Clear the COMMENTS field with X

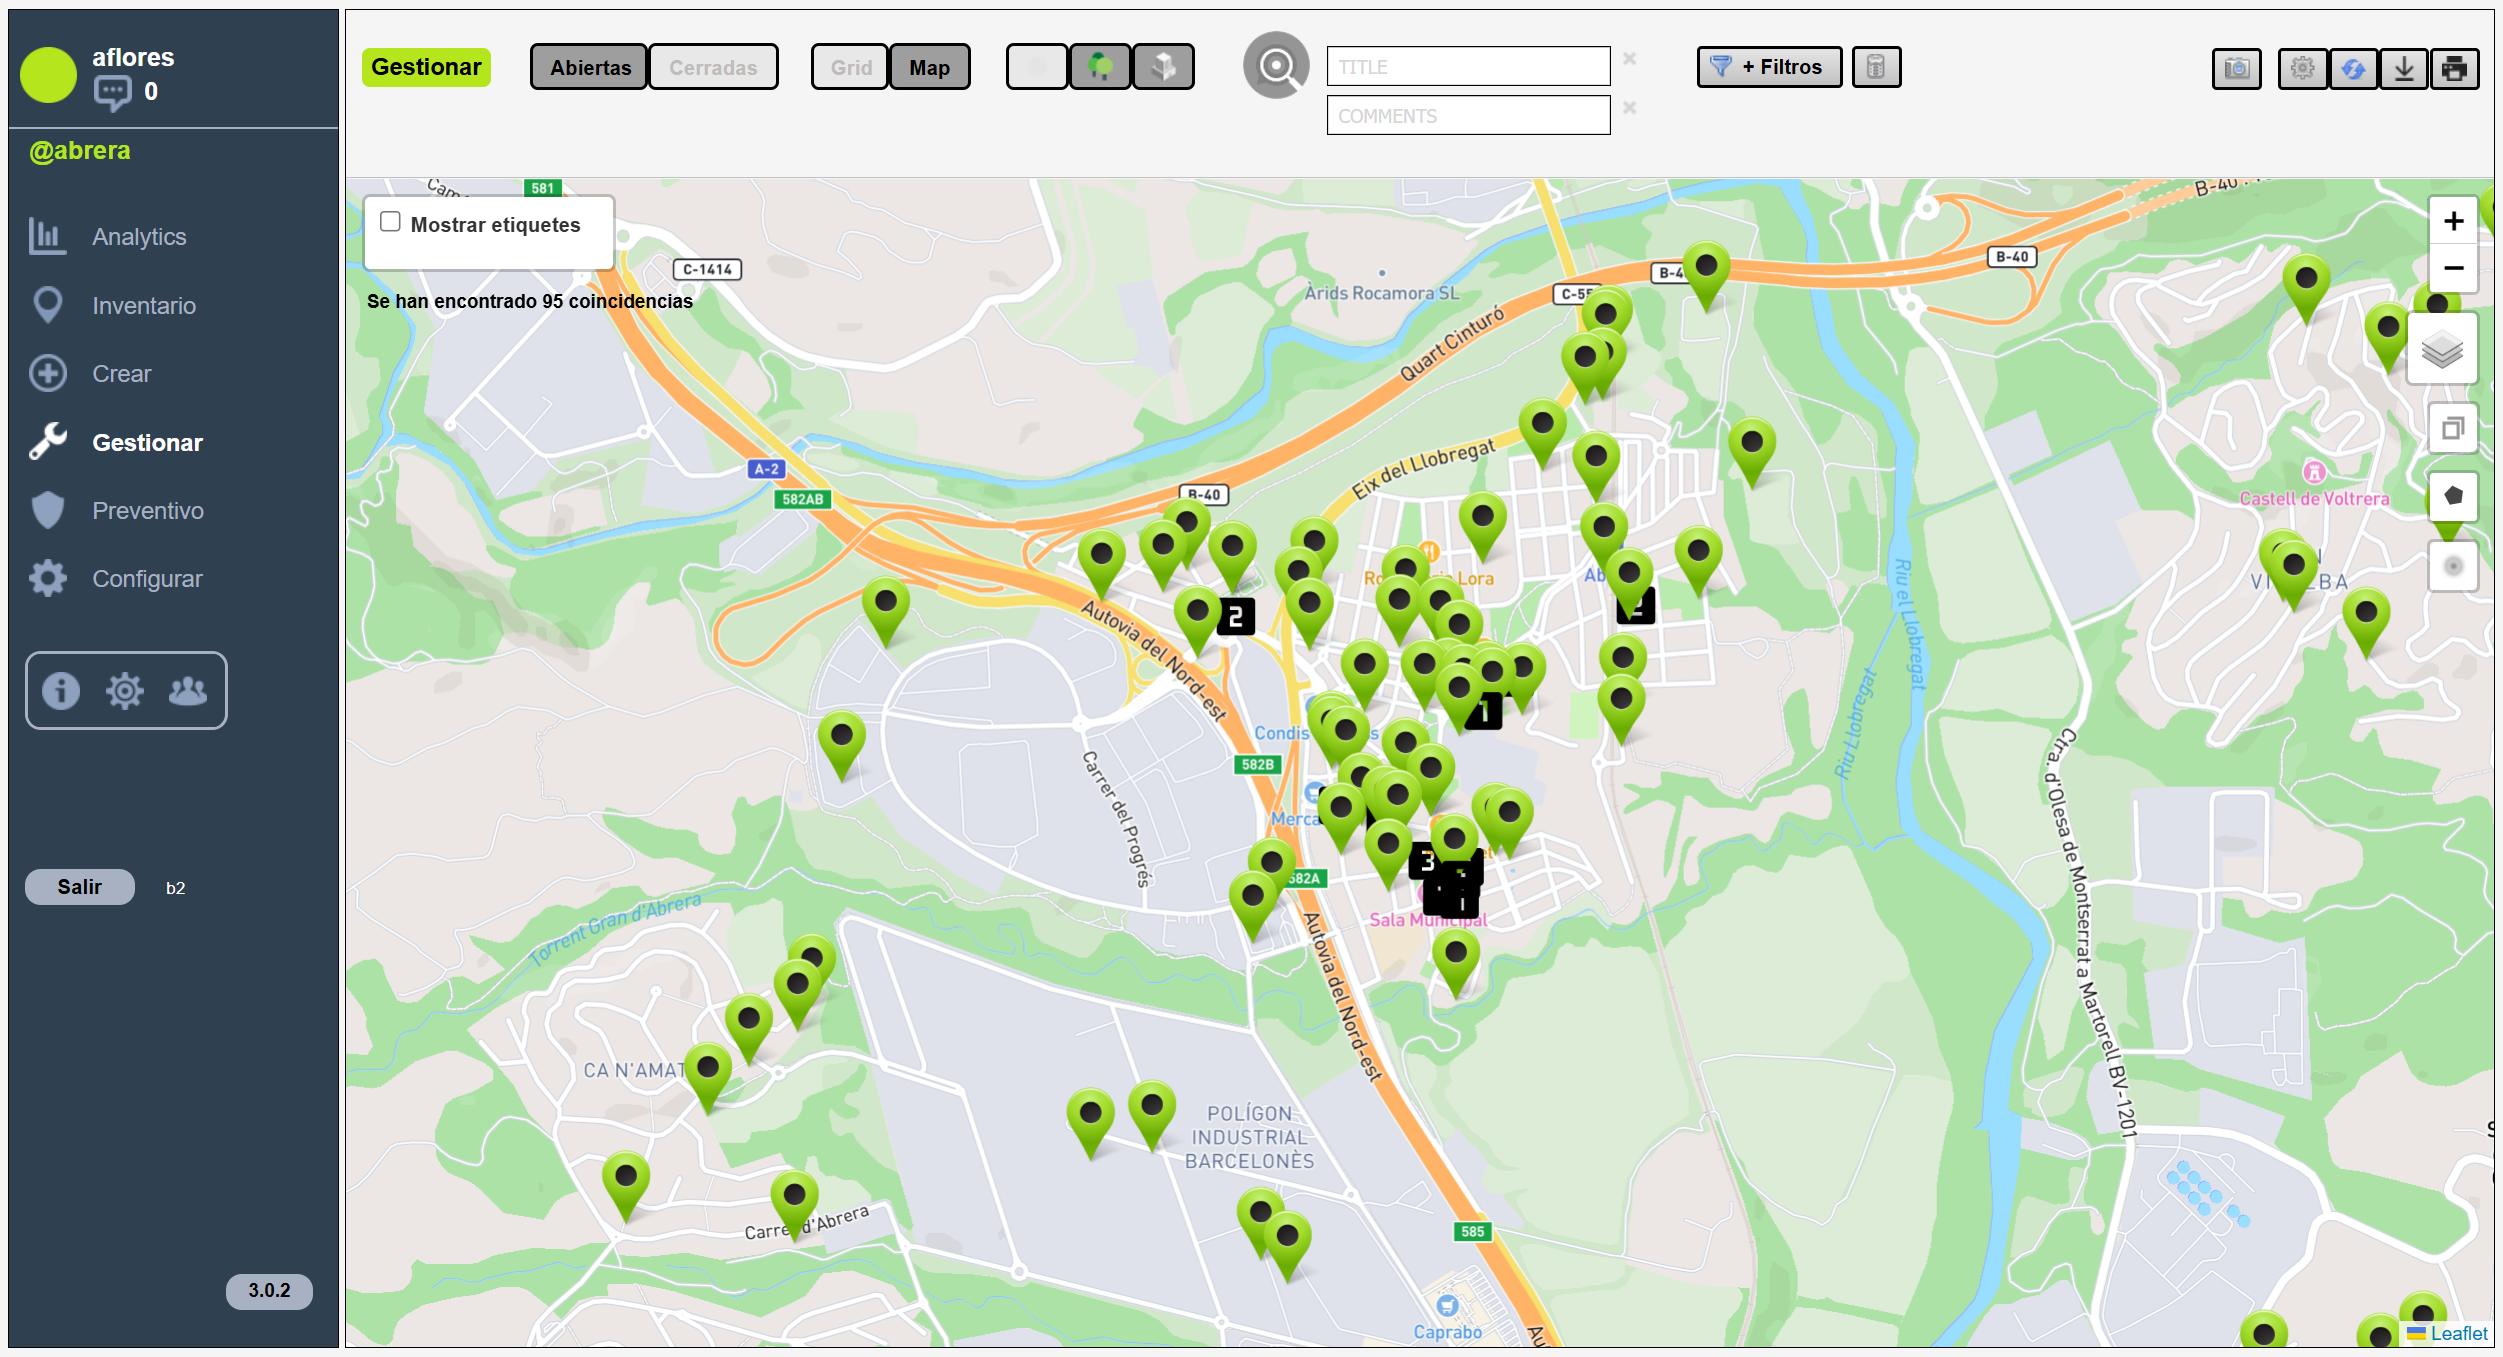(1629, 108)
